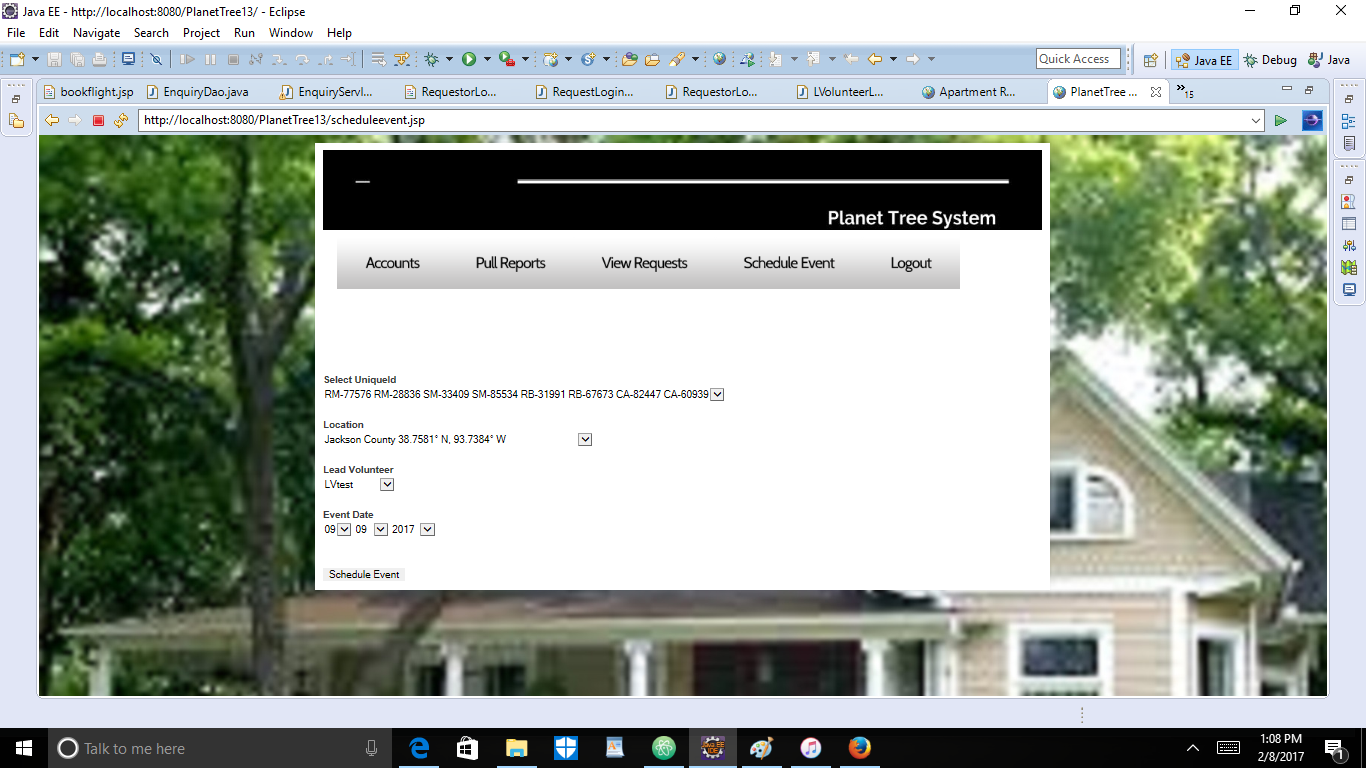Screen dimensions: 1366x768
Task: Click the Pull Reports navigation link
Action: click(x=510, y=263)
